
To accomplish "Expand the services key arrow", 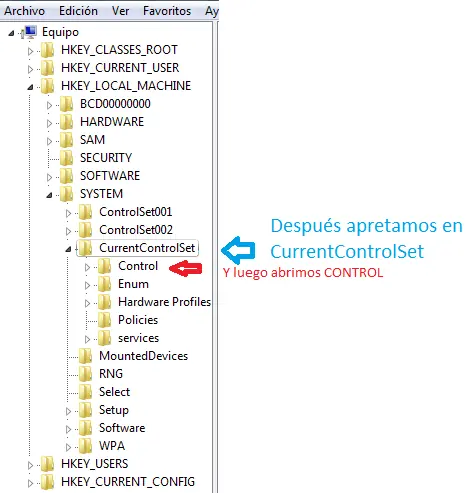I will click(87, 339).
